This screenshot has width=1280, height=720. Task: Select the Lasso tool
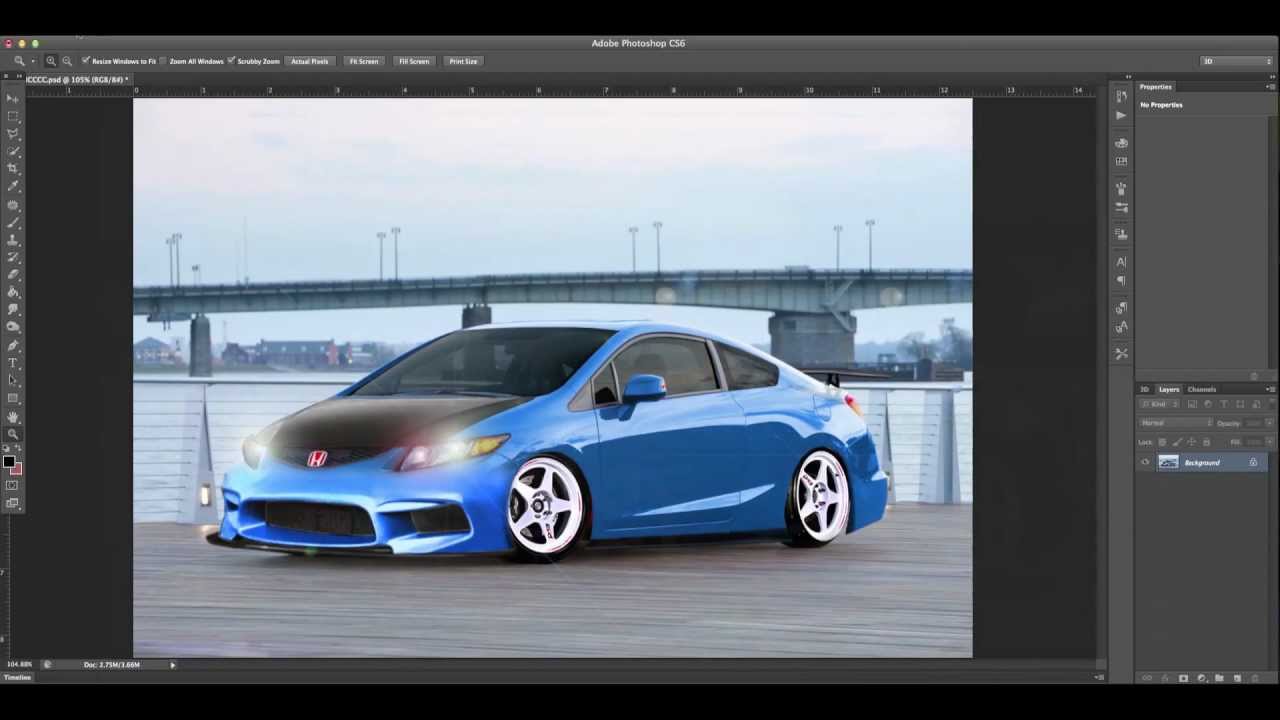click(12, 133)
